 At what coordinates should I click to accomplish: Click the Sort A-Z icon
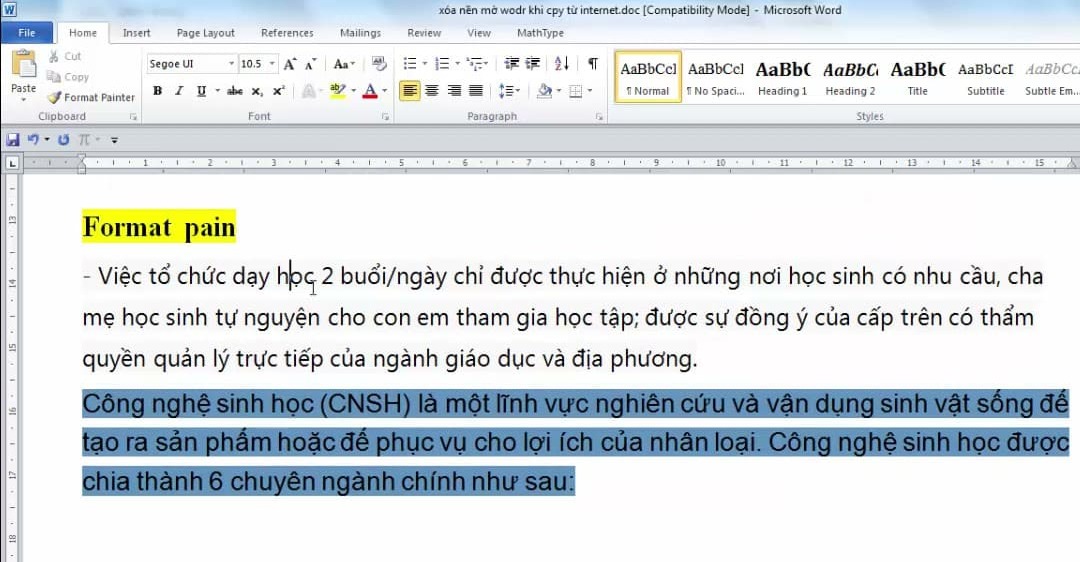point(561,64)
